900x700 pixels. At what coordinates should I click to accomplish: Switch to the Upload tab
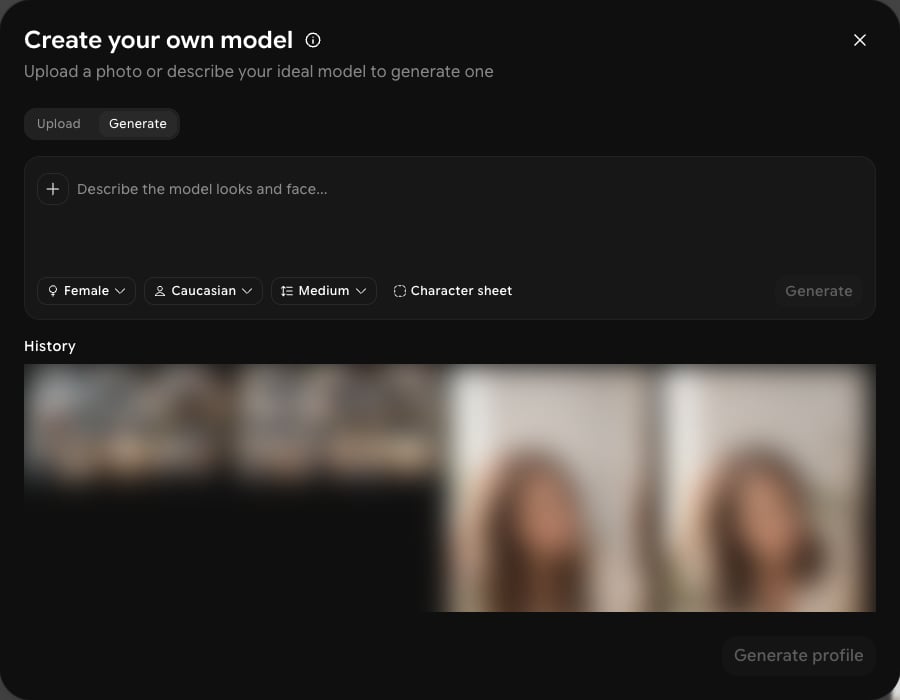(x=59, y=124)
